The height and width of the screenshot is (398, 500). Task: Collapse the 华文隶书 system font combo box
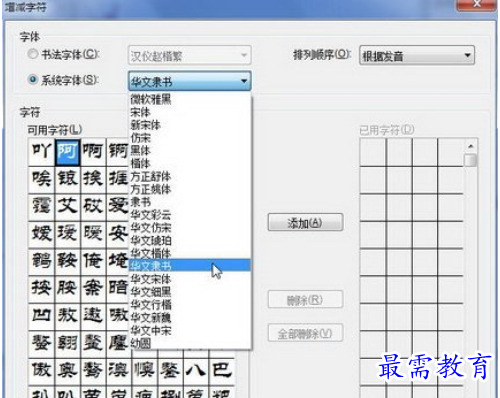(x=189, y=81)
